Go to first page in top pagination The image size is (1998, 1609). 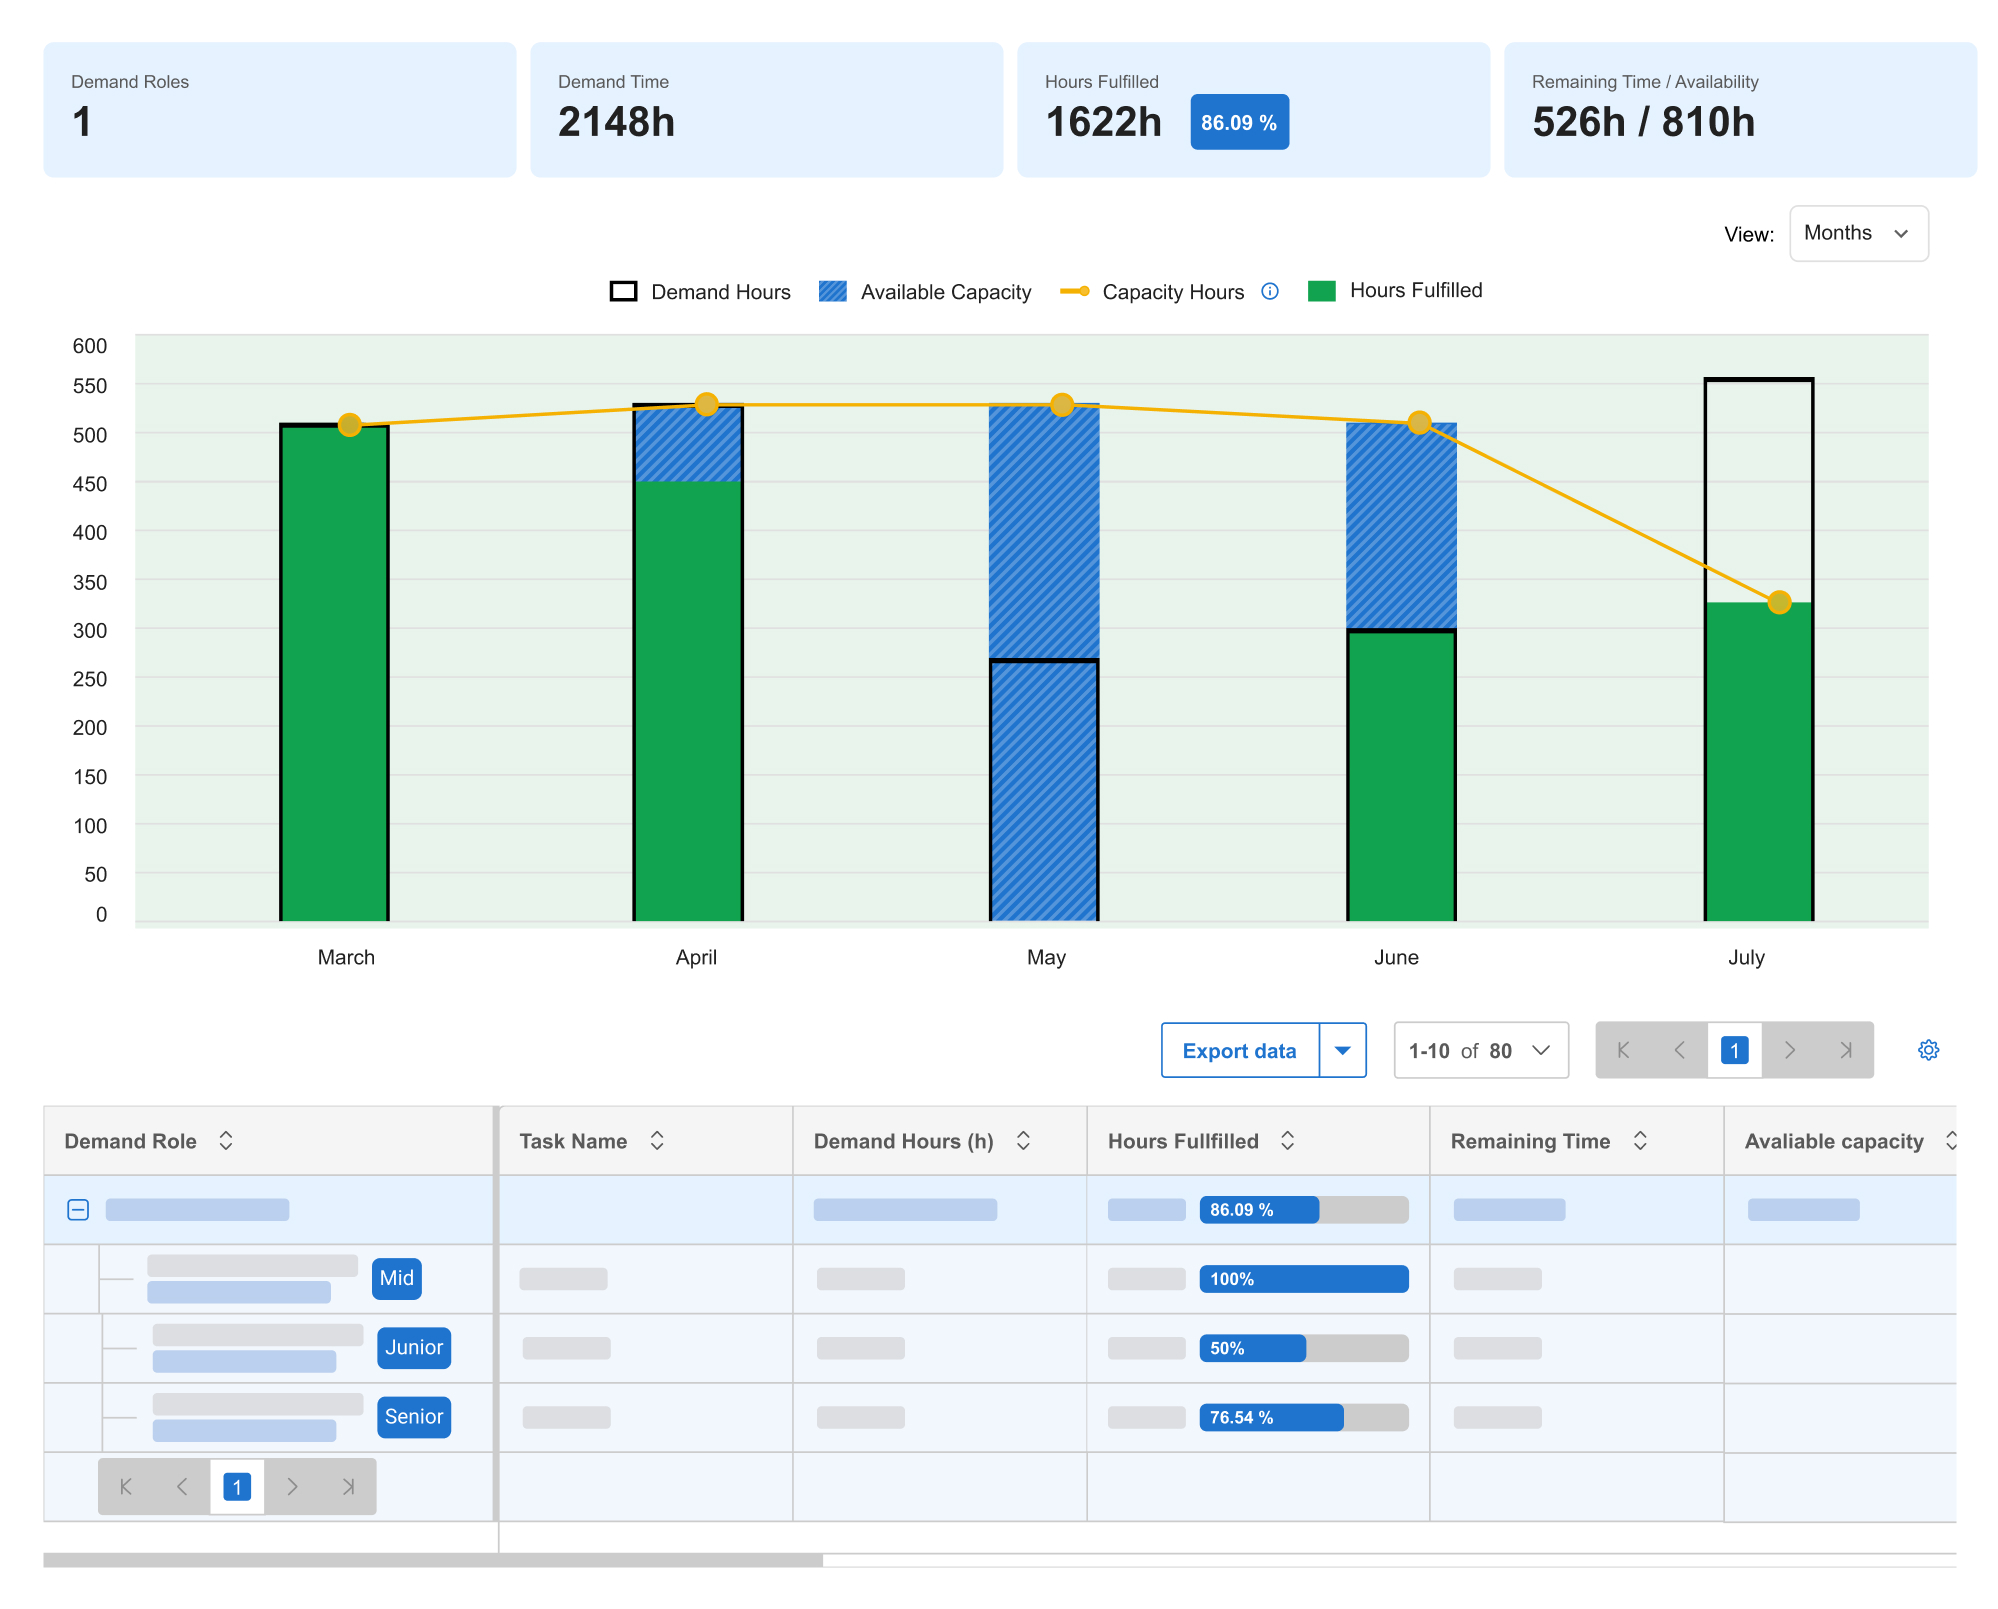point(1623,1050)
